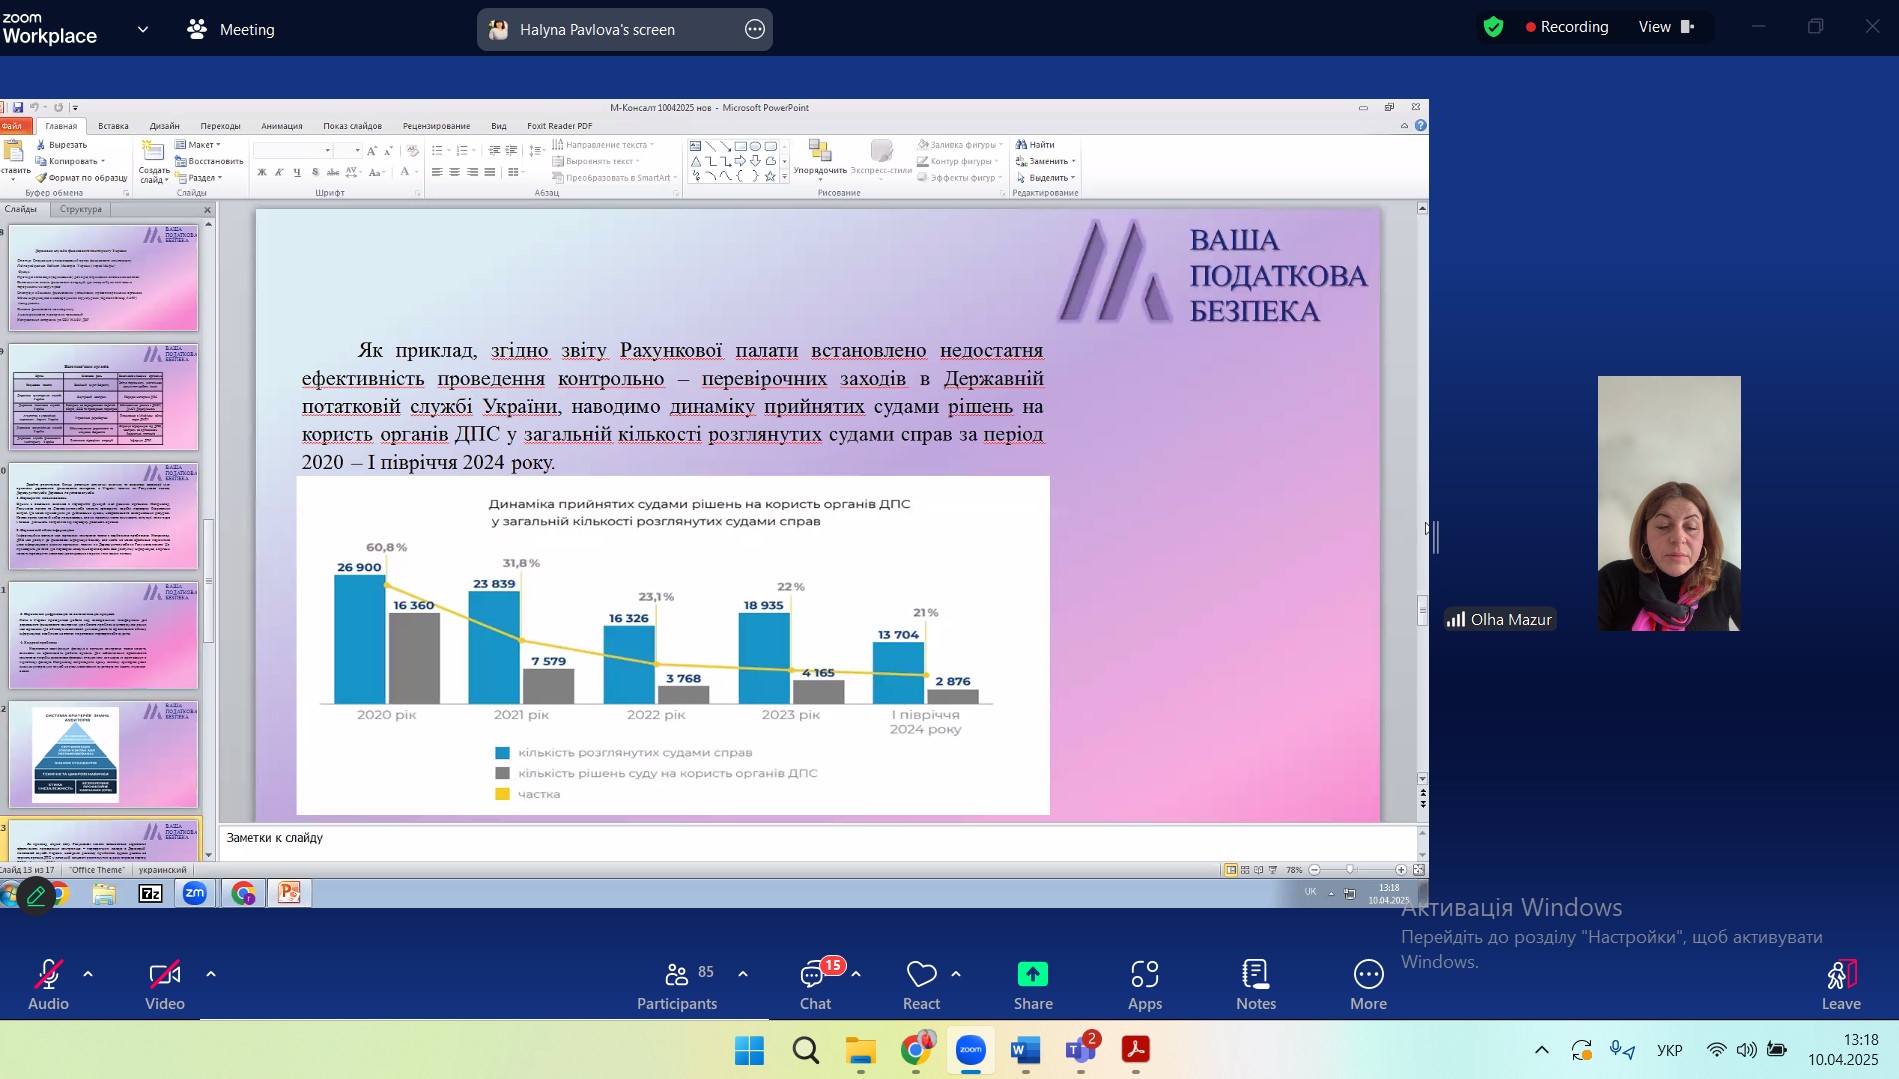Click the Формат по образцу brush

point(81,178)
